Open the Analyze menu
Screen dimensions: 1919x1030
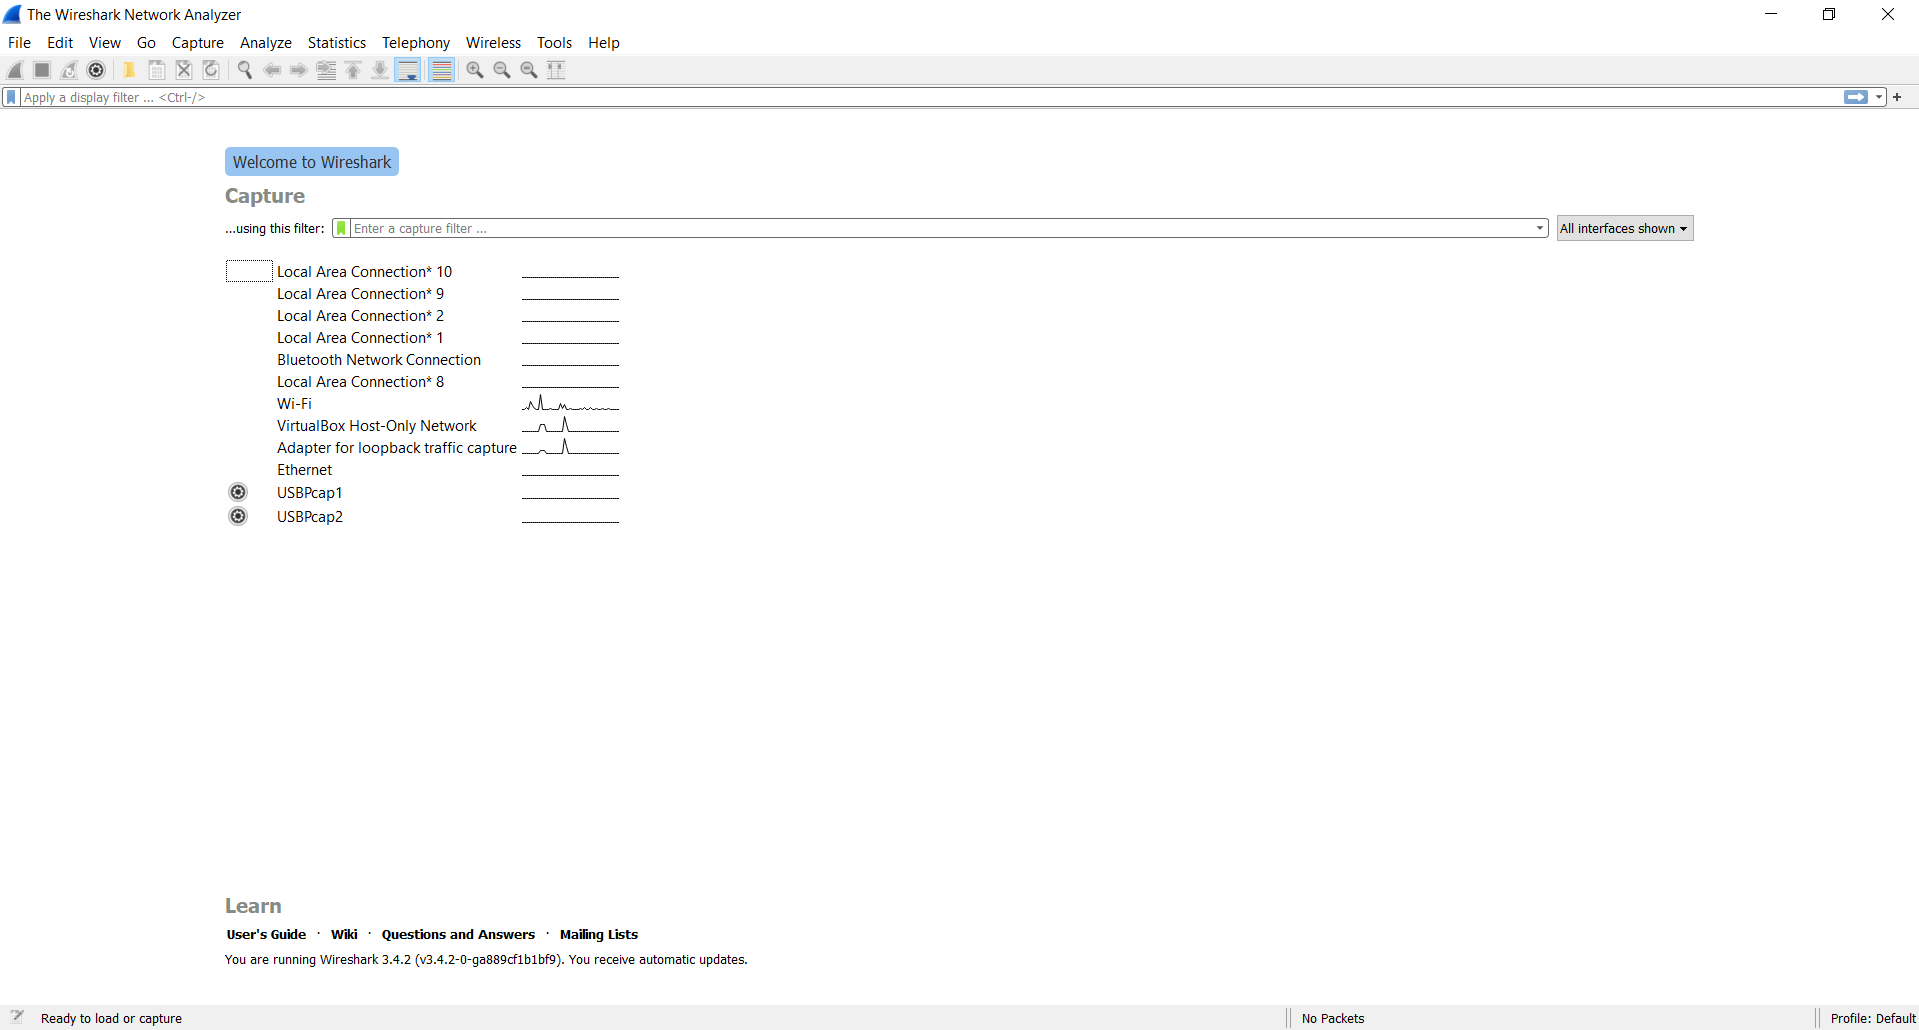coord(266,42)
